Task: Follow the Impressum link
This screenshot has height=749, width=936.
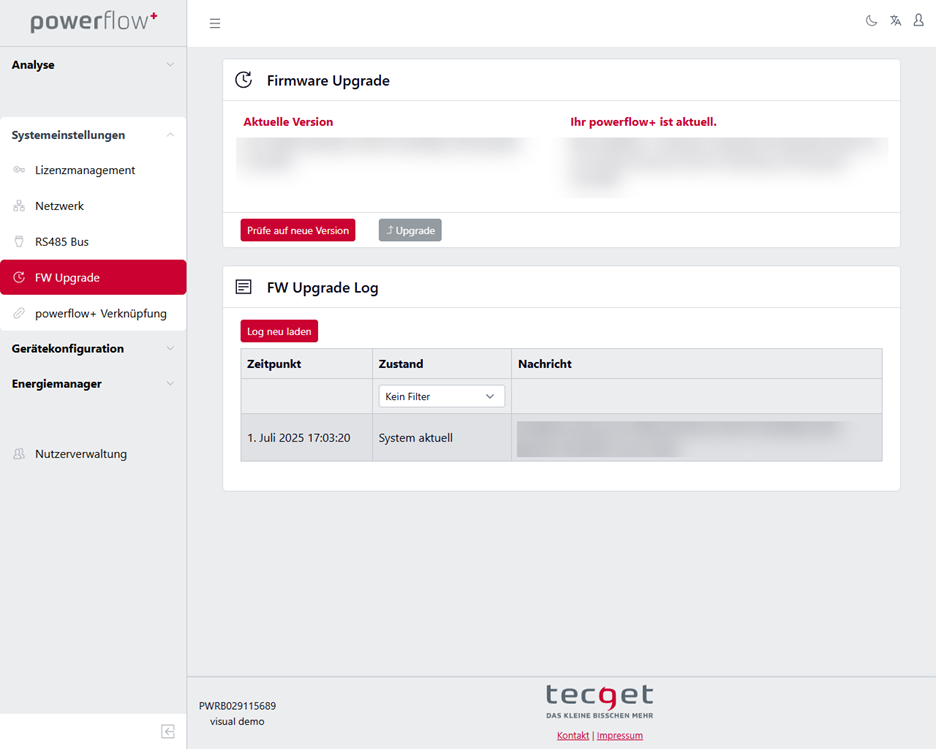Action: tap(620, 735)
